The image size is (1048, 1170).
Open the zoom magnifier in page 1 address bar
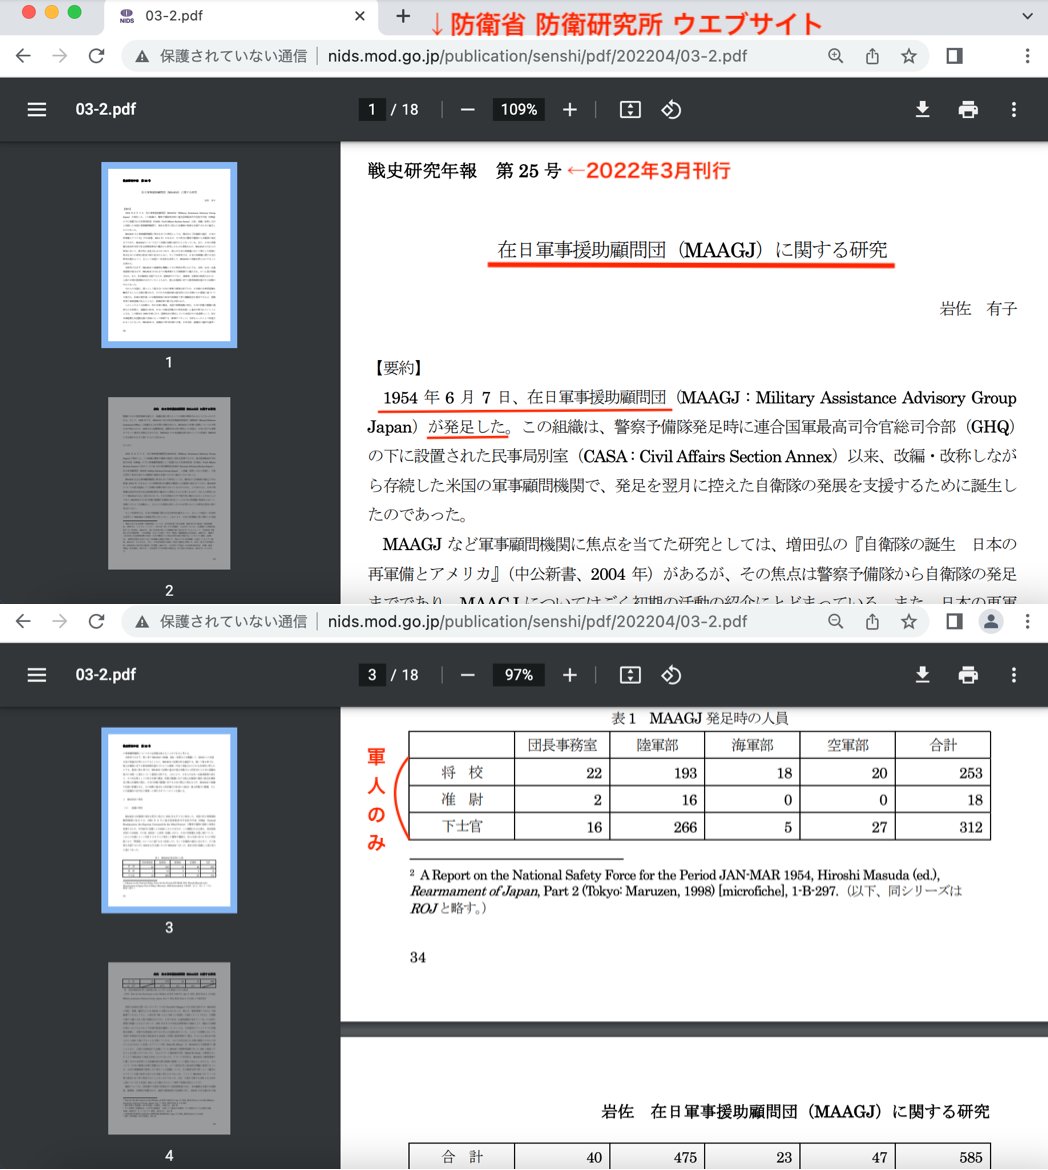coord(835,56)
